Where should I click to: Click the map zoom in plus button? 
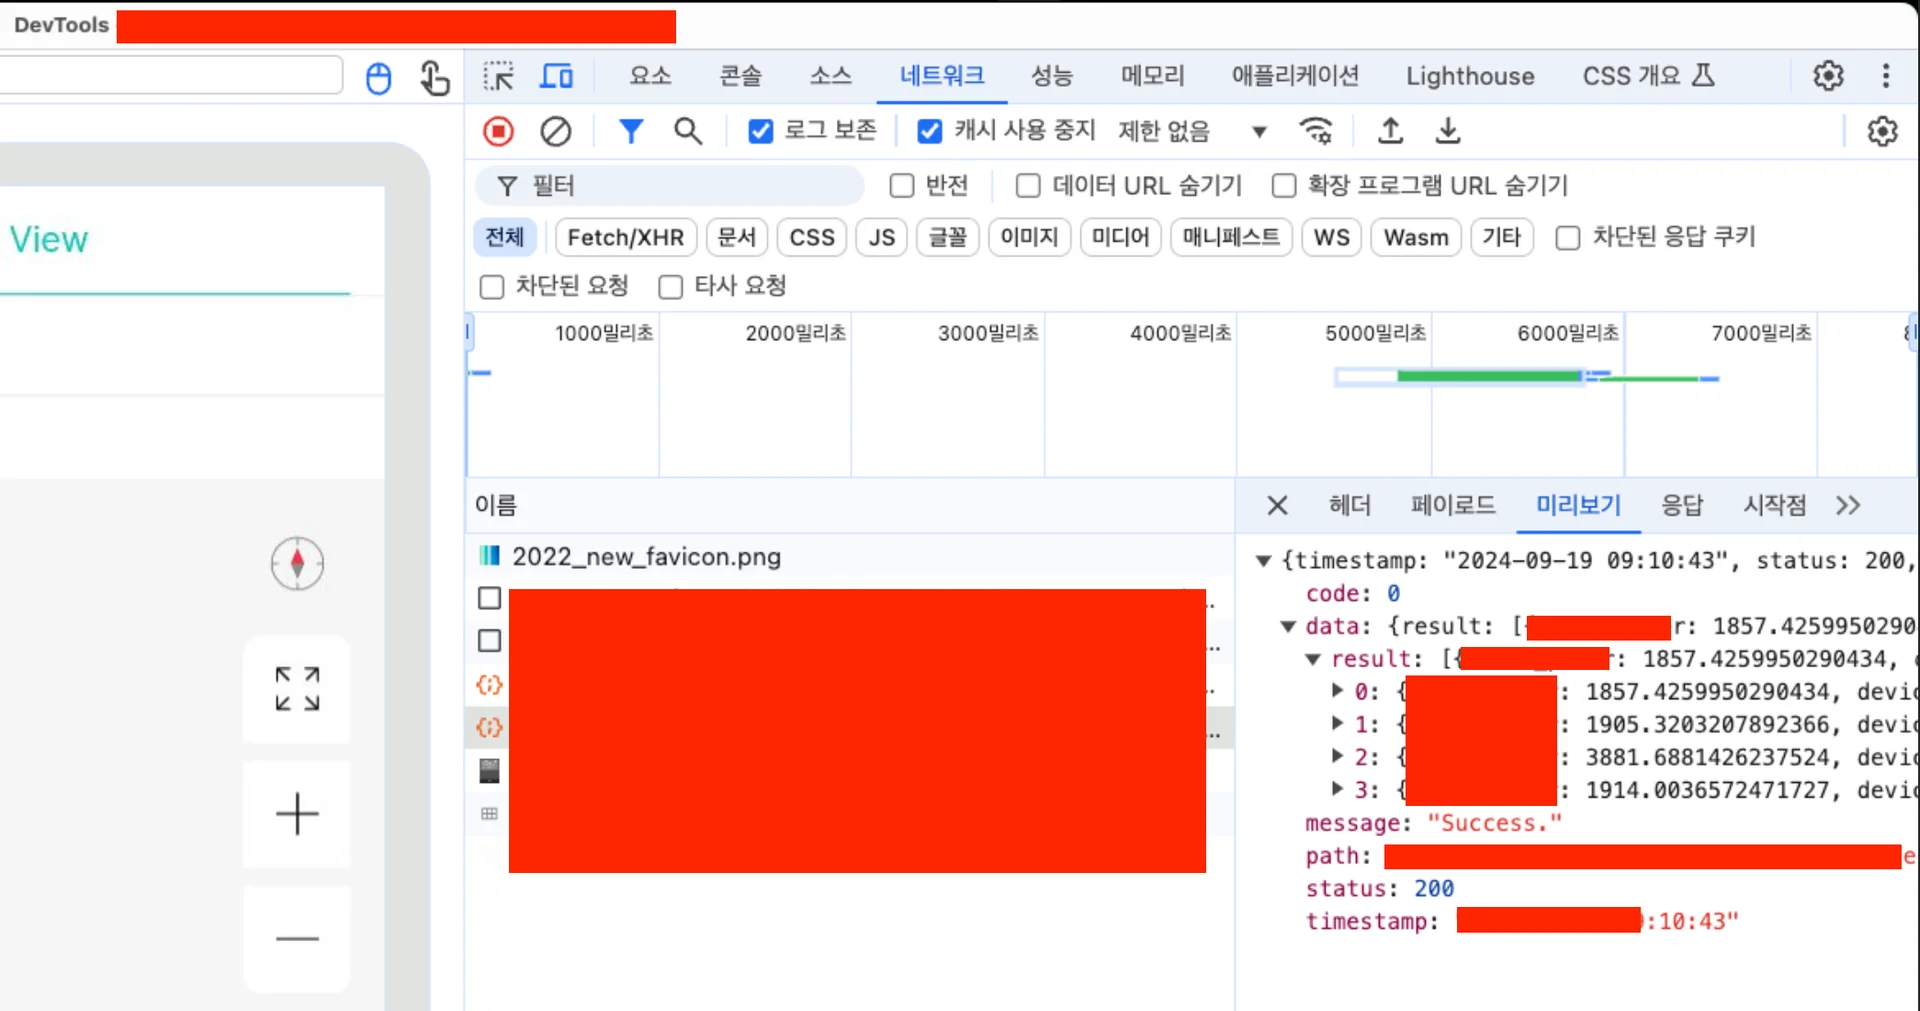[297, 814]
